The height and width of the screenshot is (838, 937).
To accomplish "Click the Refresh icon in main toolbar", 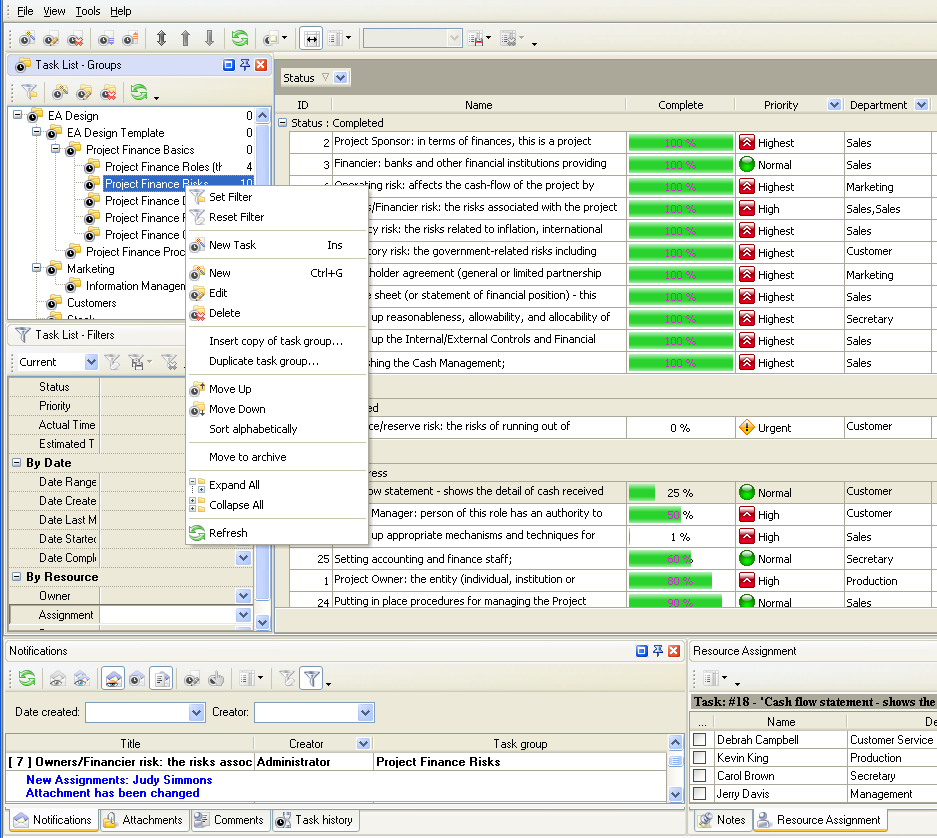I will point(240,39).
